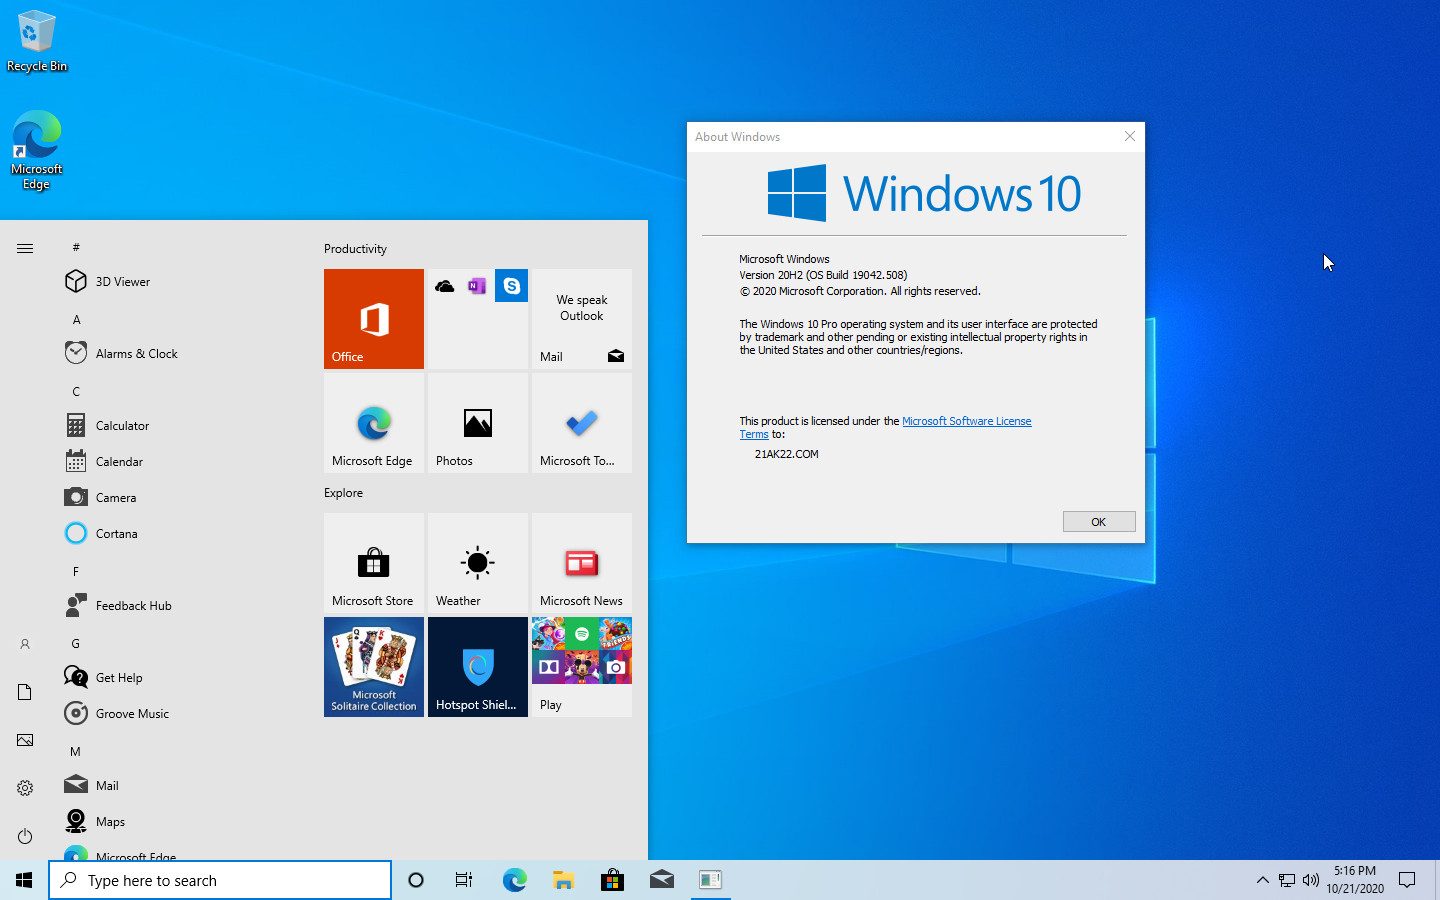1440x900 pixels.
Task: Select the Explore group heading
Action: [x=343, y=493]
